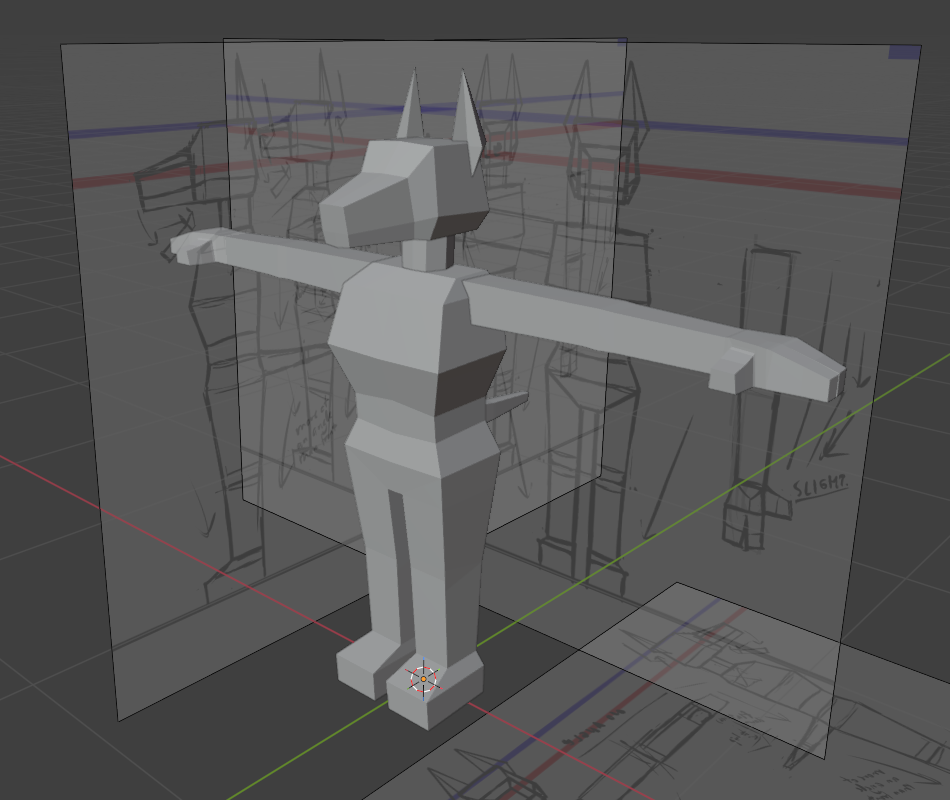Click the 3D cursor at the character's foot
This screenshot has width=950, height=800.
[x=423, y=679]
